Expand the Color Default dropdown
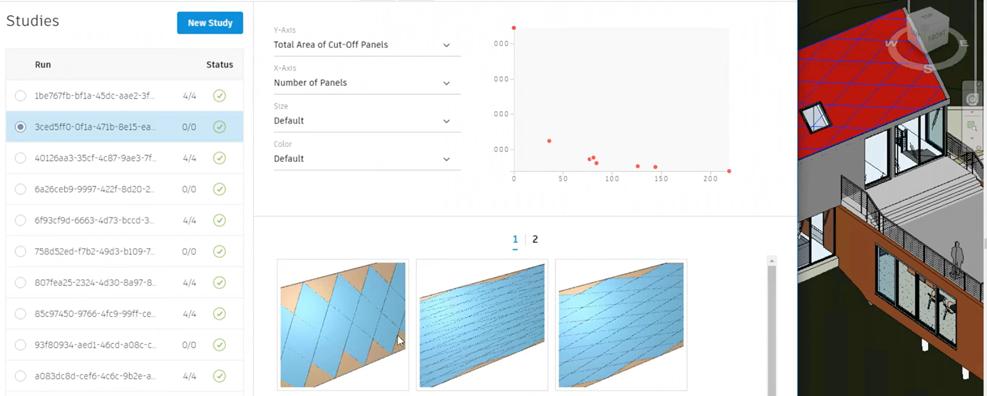This screenshot has height=396, width=987. [363, 159]
